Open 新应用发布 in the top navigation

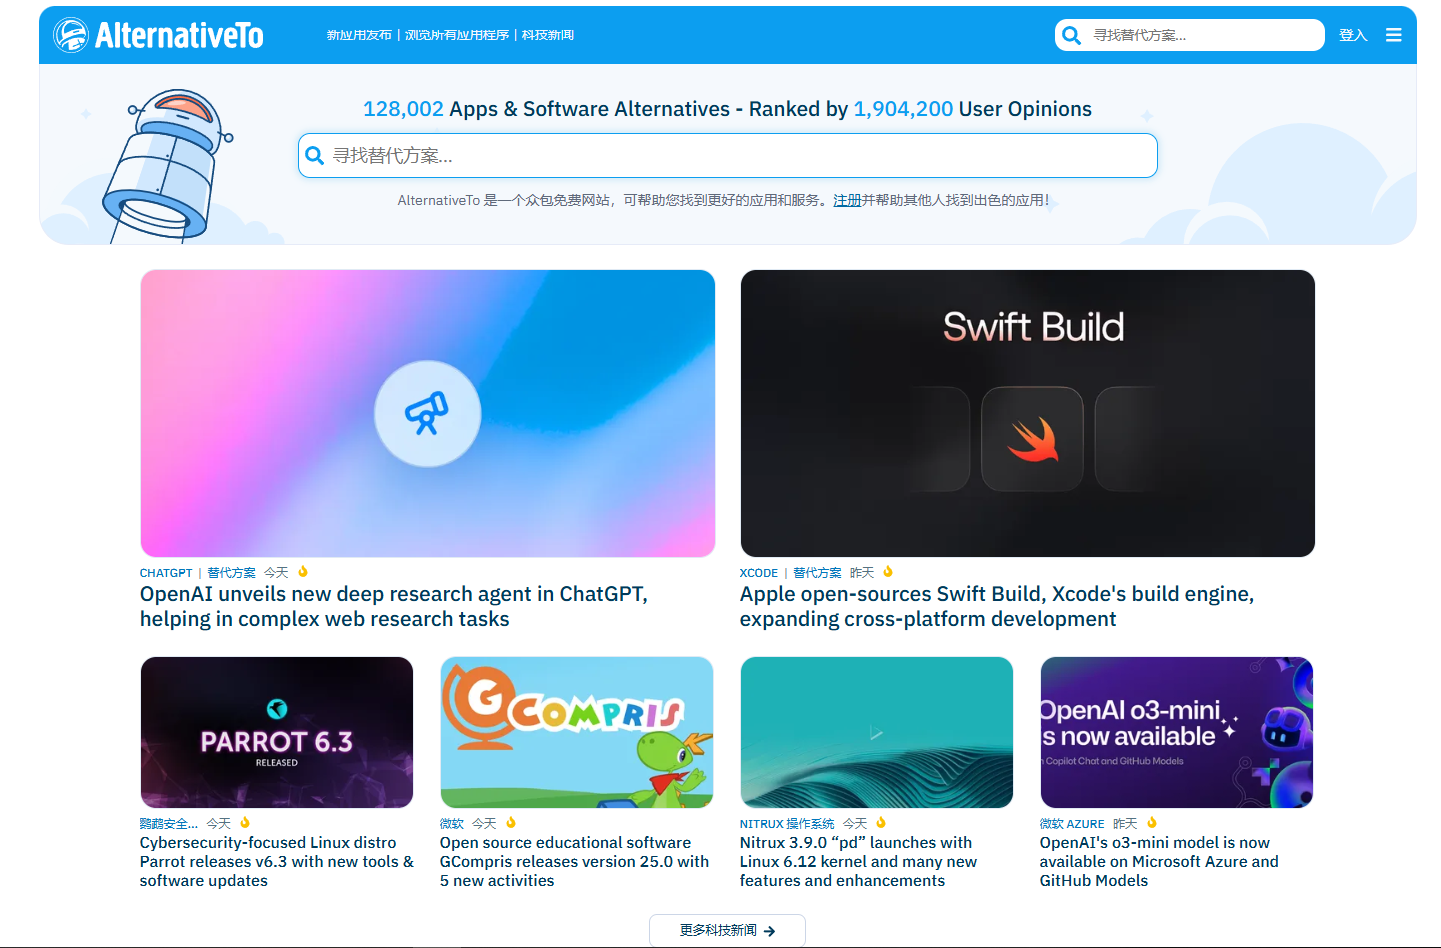click(x=359, y=35)
